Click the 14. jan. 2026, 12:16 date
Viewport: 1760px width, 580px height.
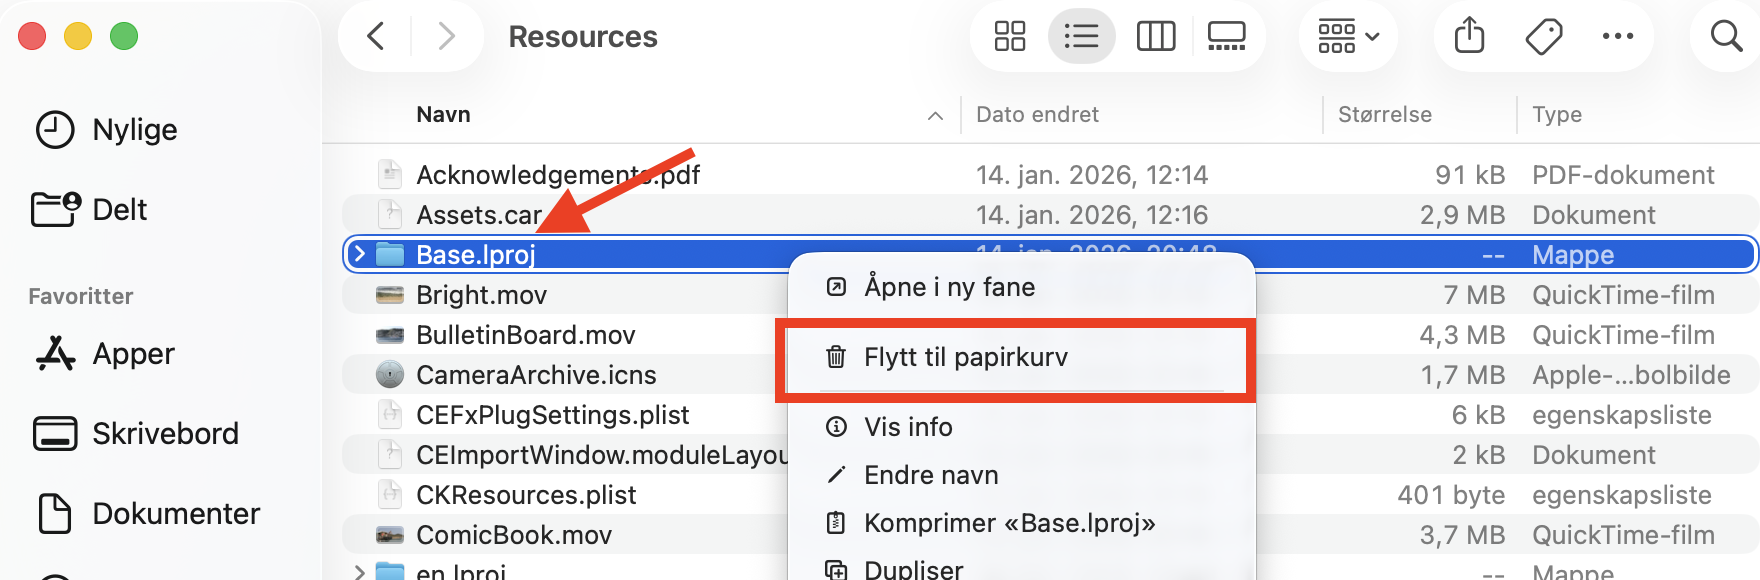coord(1092,215)
